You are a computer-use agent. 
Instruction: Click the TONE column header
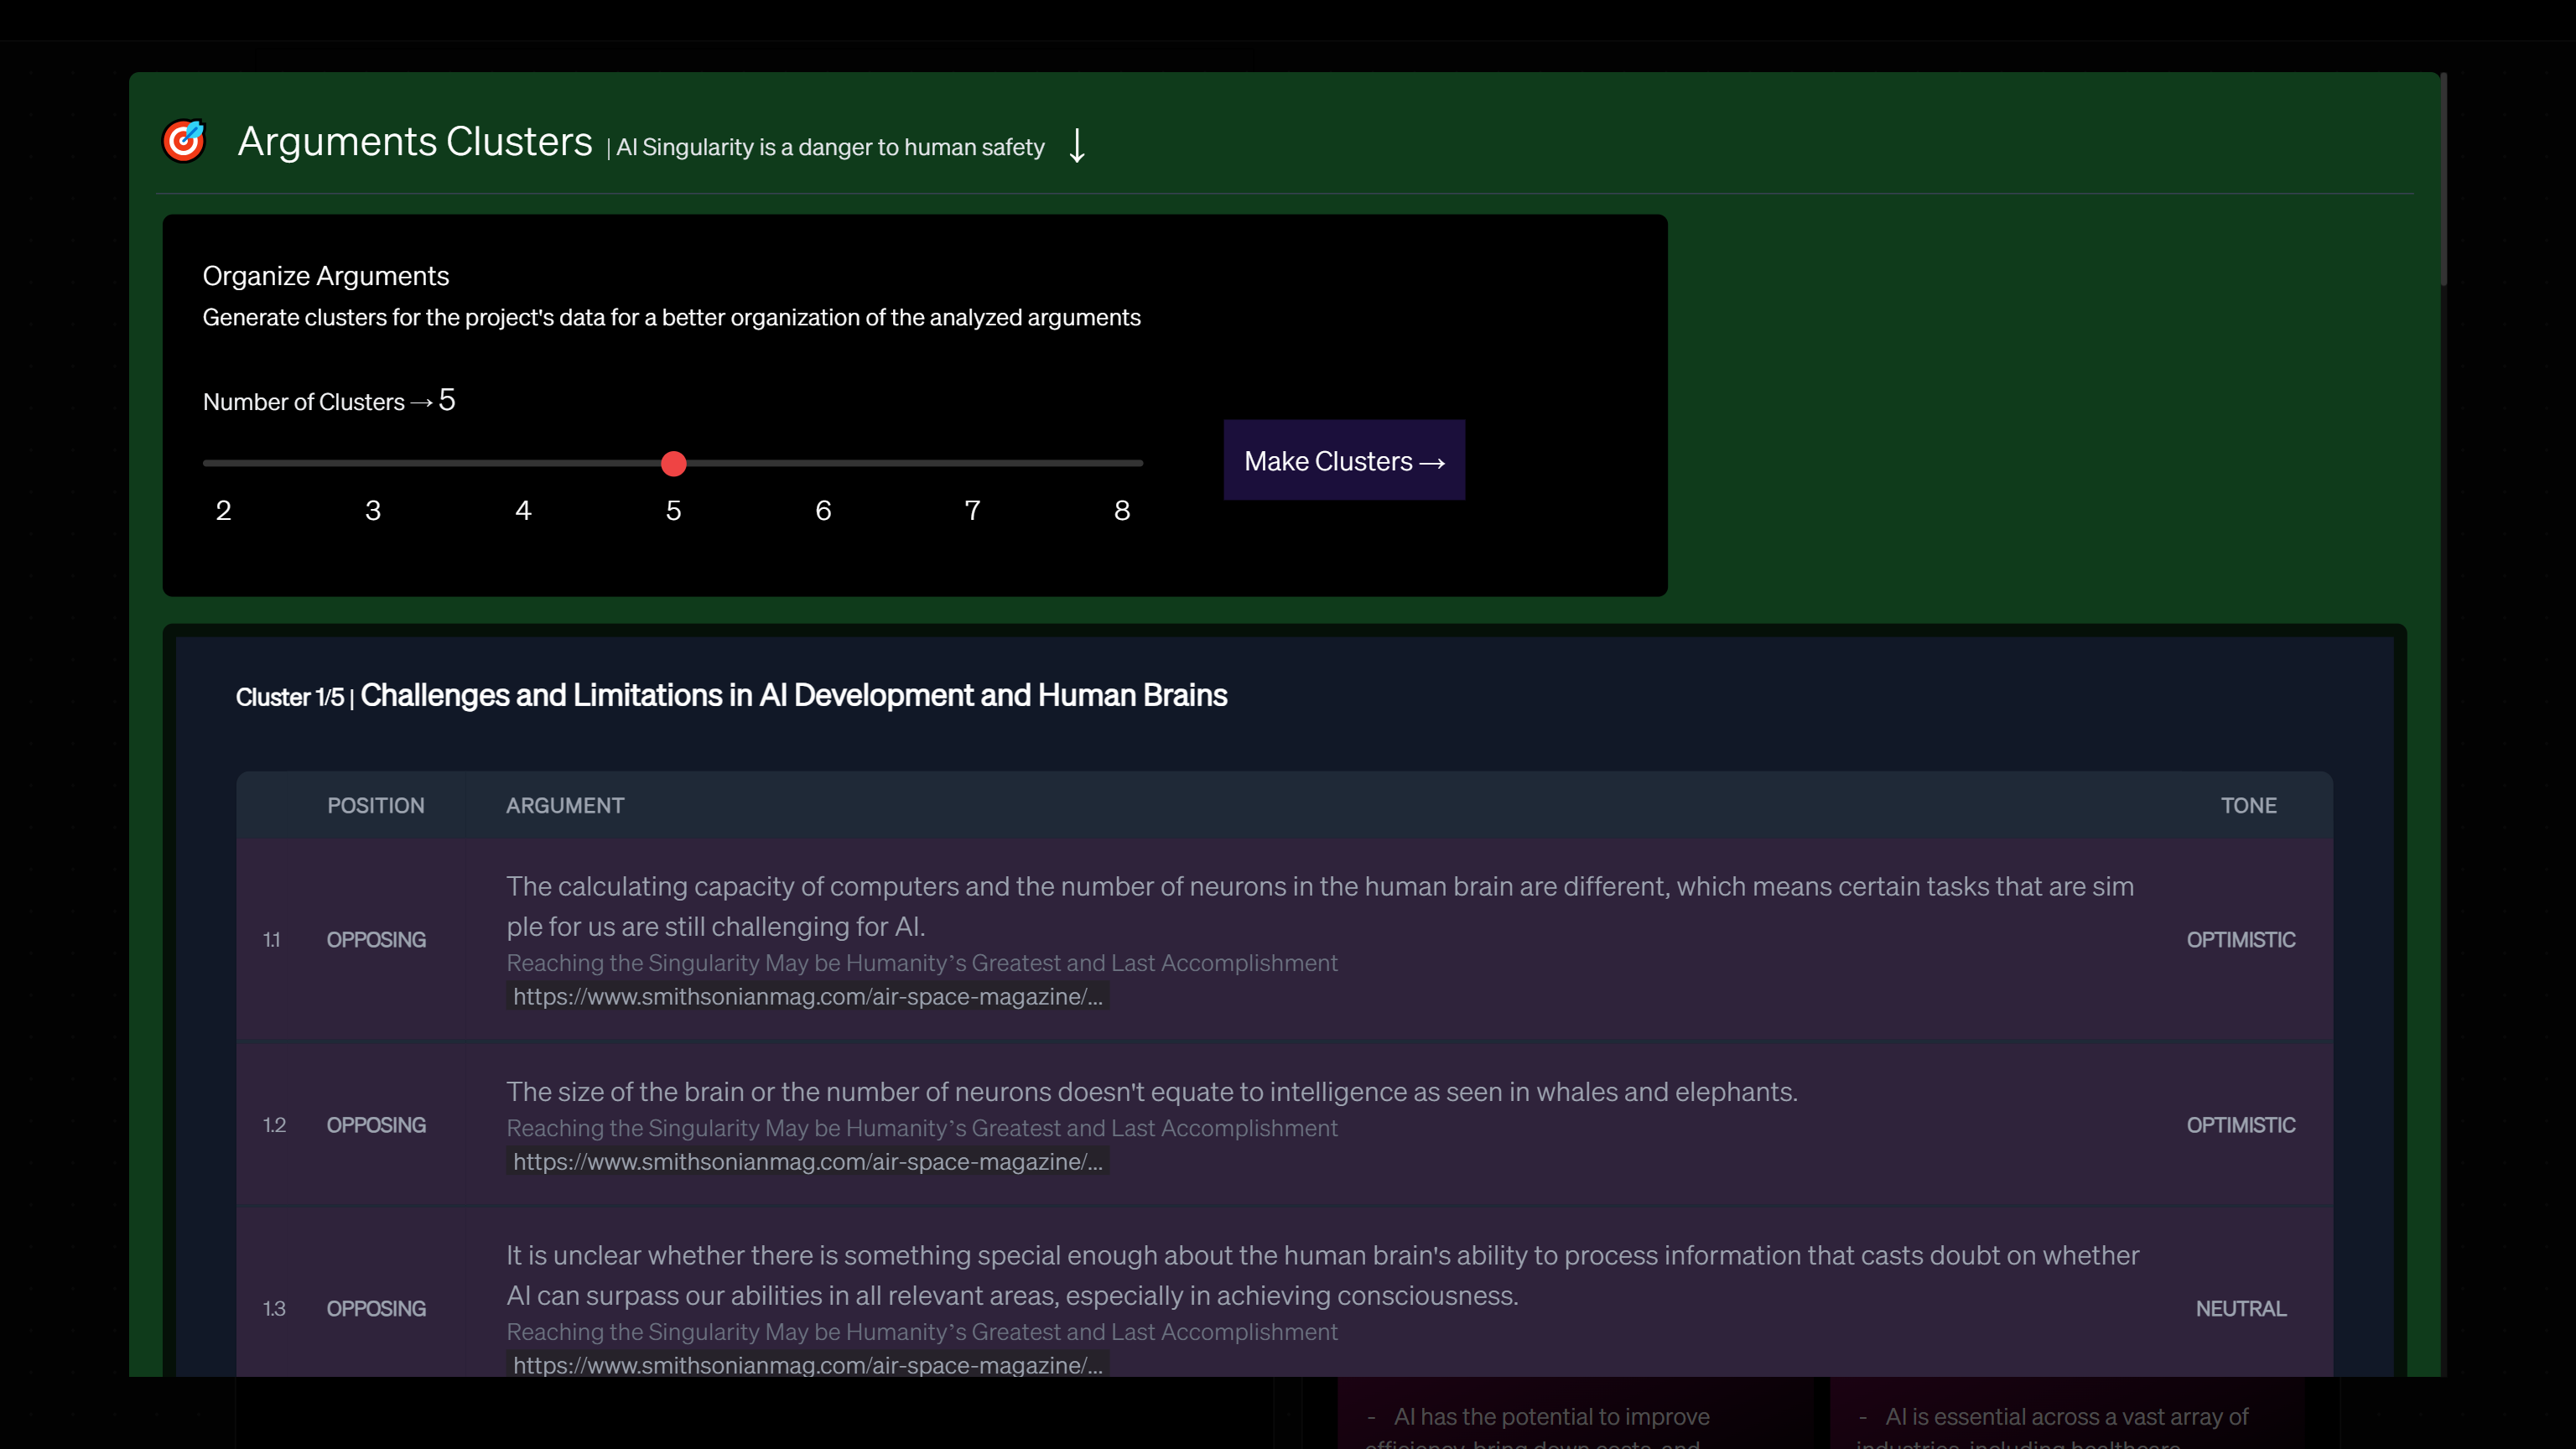coord(2248,805)
